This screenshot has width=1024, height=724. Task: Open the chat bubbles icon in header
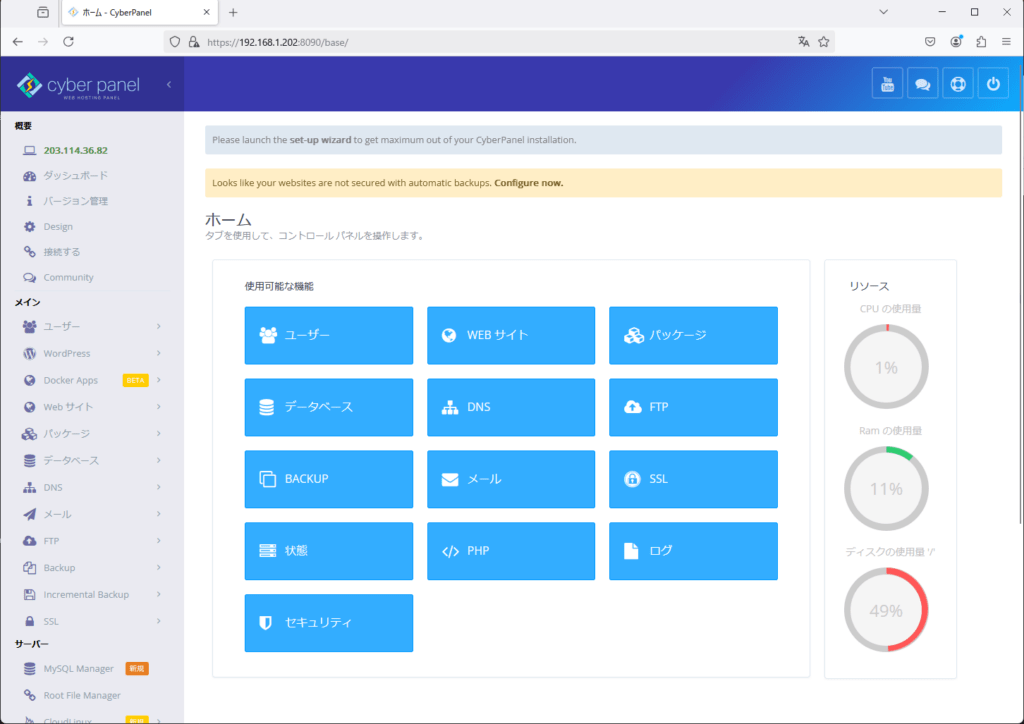(922, 84)
